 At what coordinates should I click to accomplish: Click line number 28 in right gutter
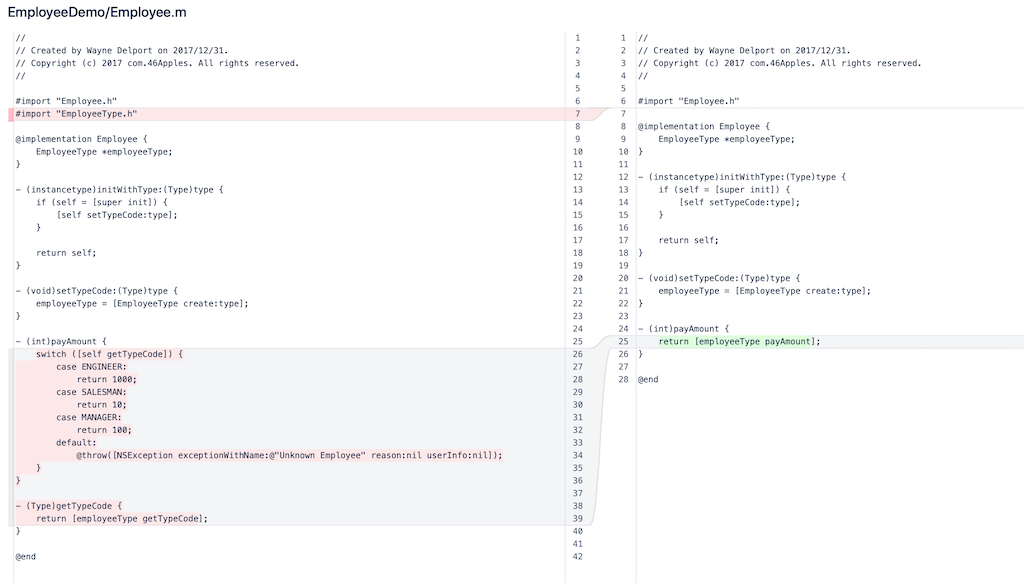(x=623, y=379)
